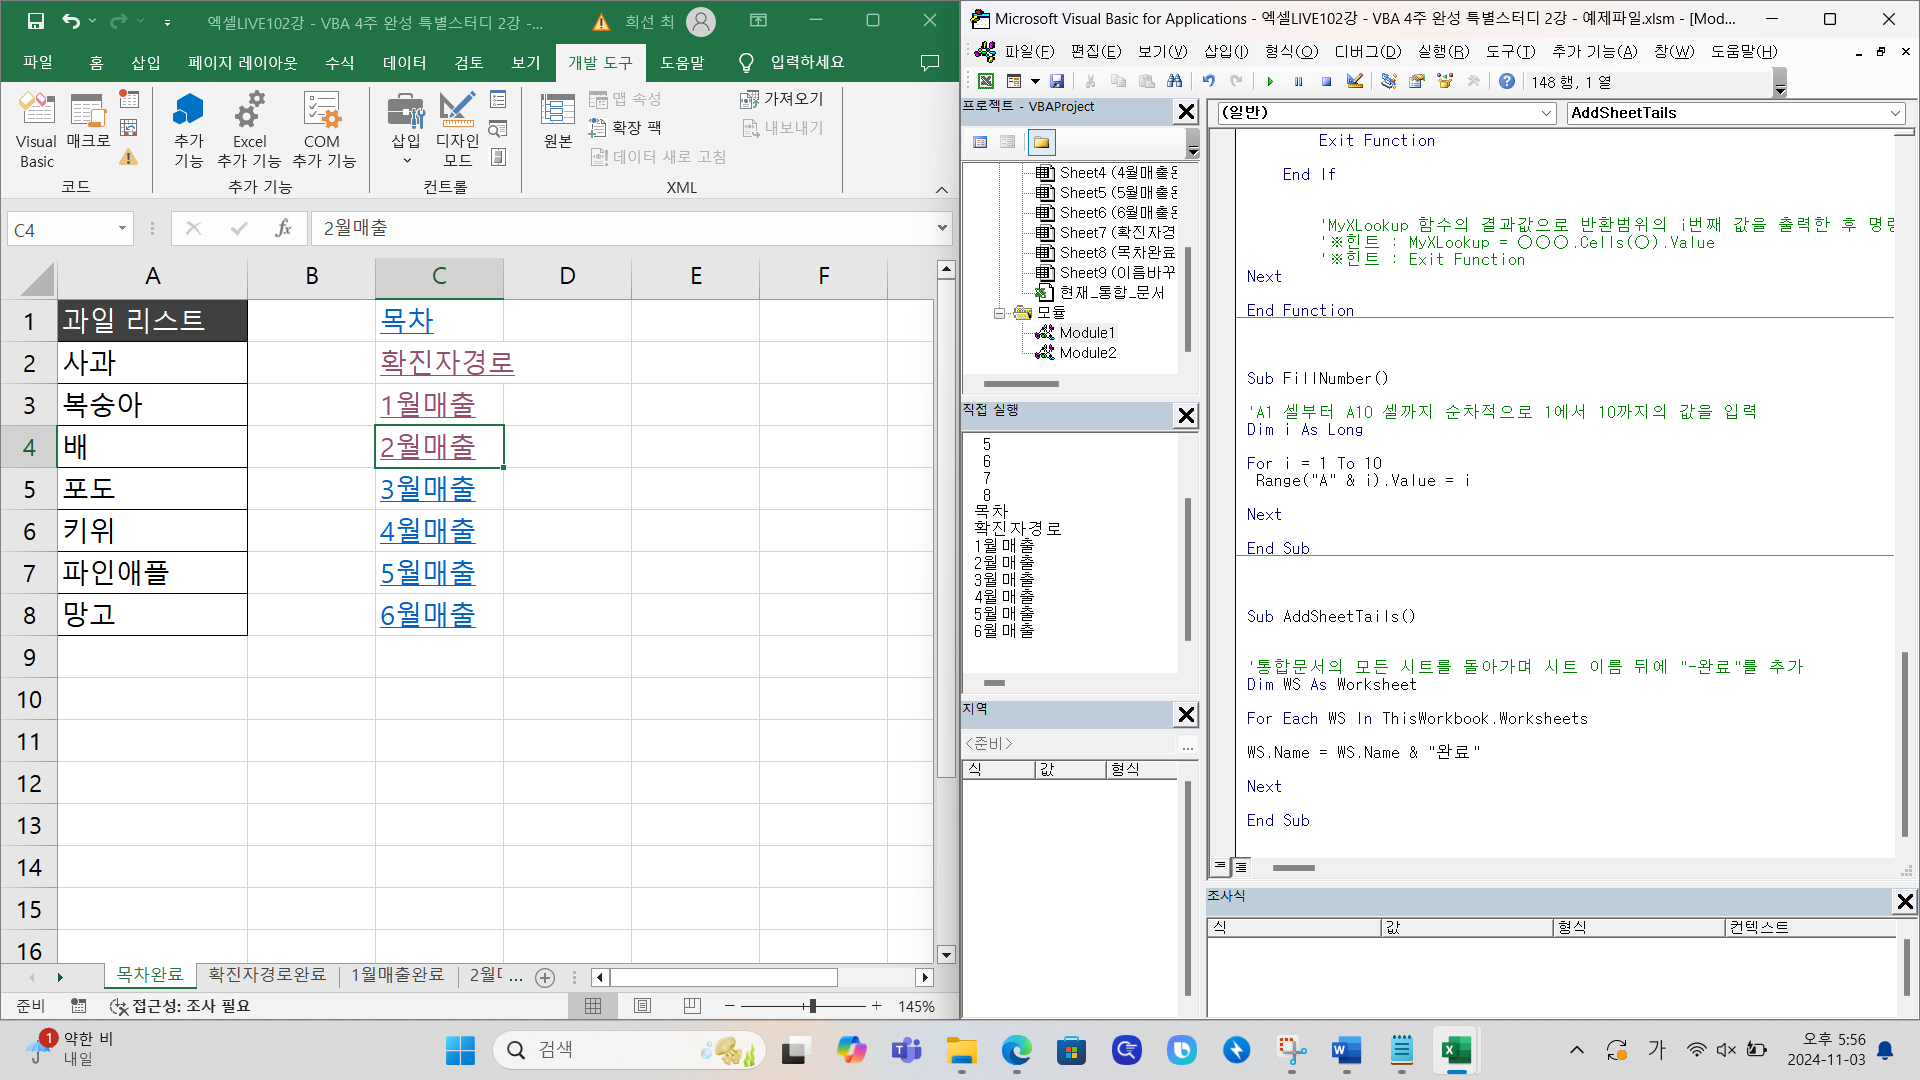
Task: Click View Microsoft Excel icon
Action: [x=986, y=82]
